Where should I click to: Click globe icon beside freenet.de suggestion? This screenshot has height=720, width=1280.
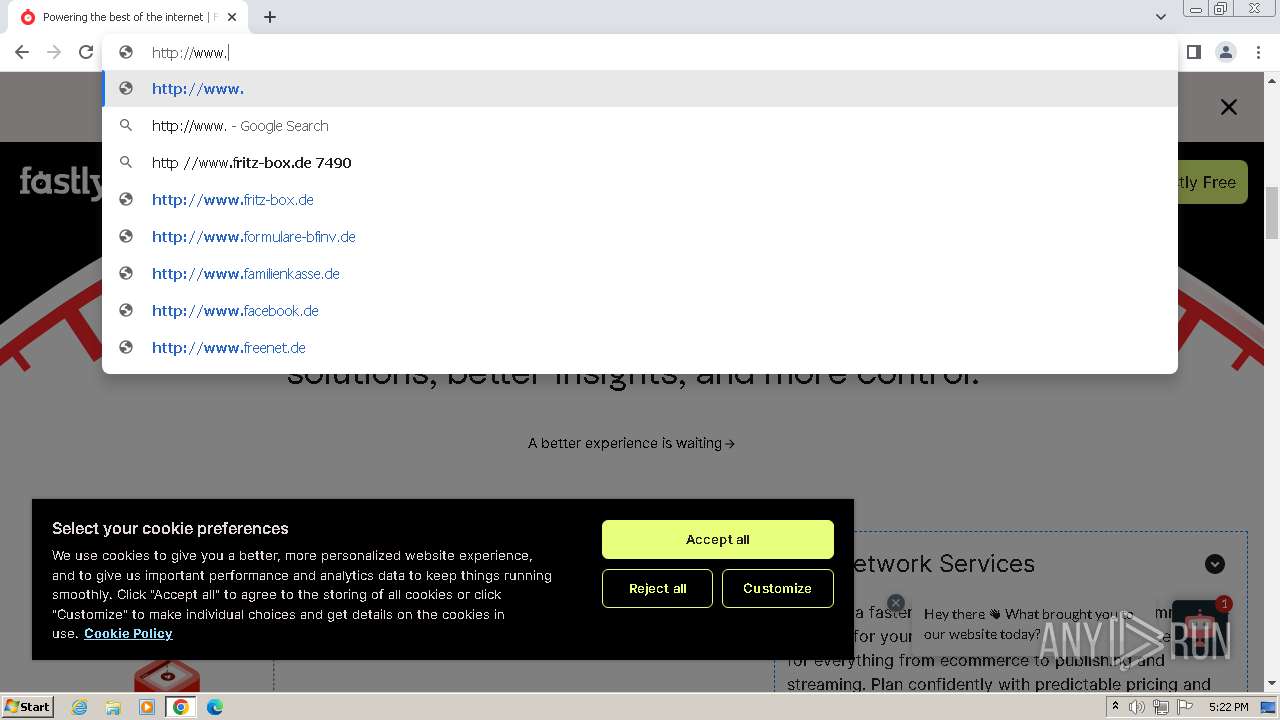[126, 348]
